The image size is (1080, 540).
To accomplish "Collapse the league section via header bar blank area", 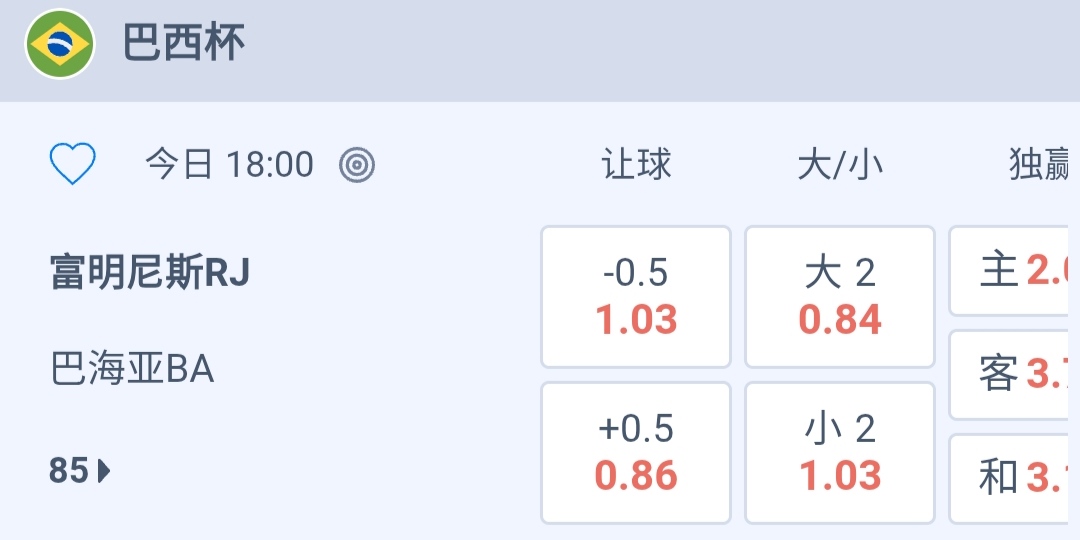I will 650,48.
